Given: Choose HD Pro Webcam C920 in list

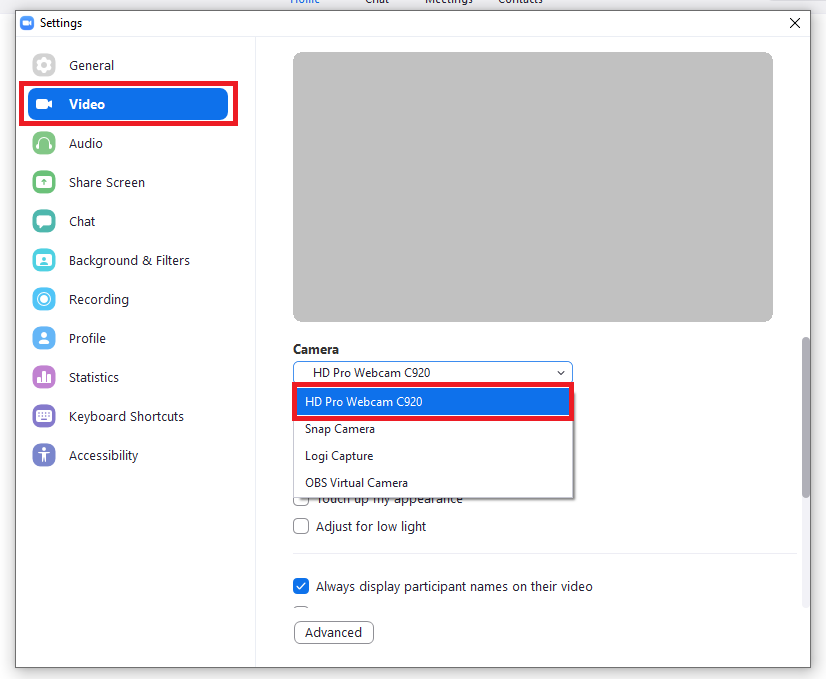Looking at the screenshot, I should (432, 402).
